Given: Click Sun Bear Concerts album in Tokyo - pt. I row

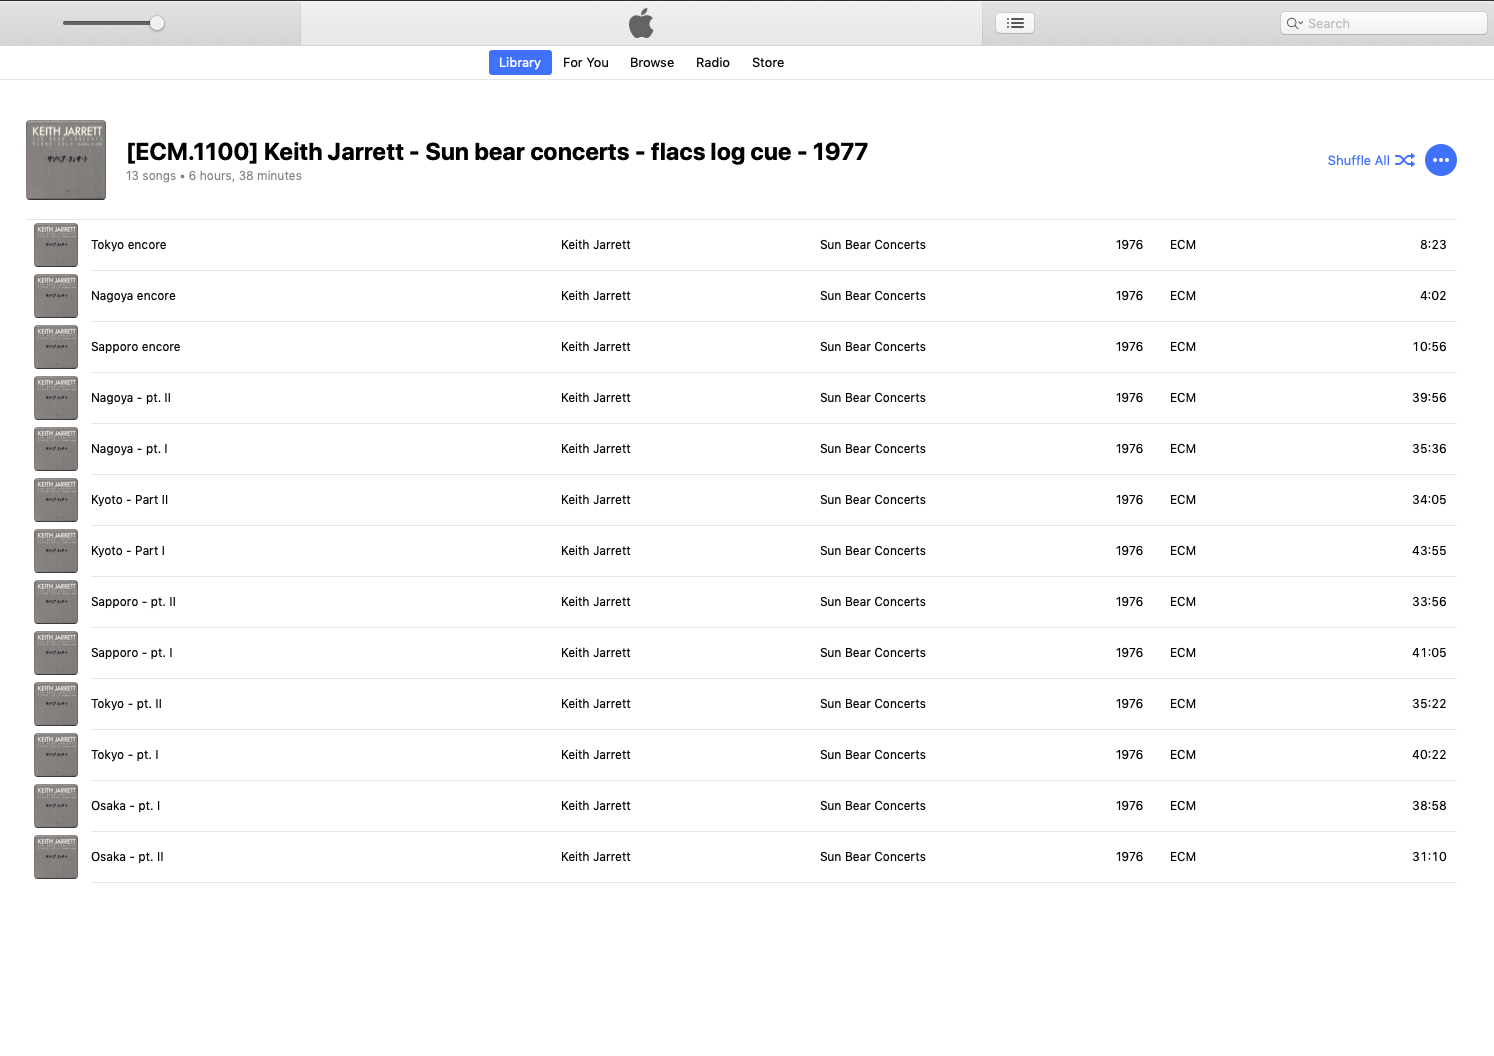Looking at the screenshot, I should tap(873, 755).
